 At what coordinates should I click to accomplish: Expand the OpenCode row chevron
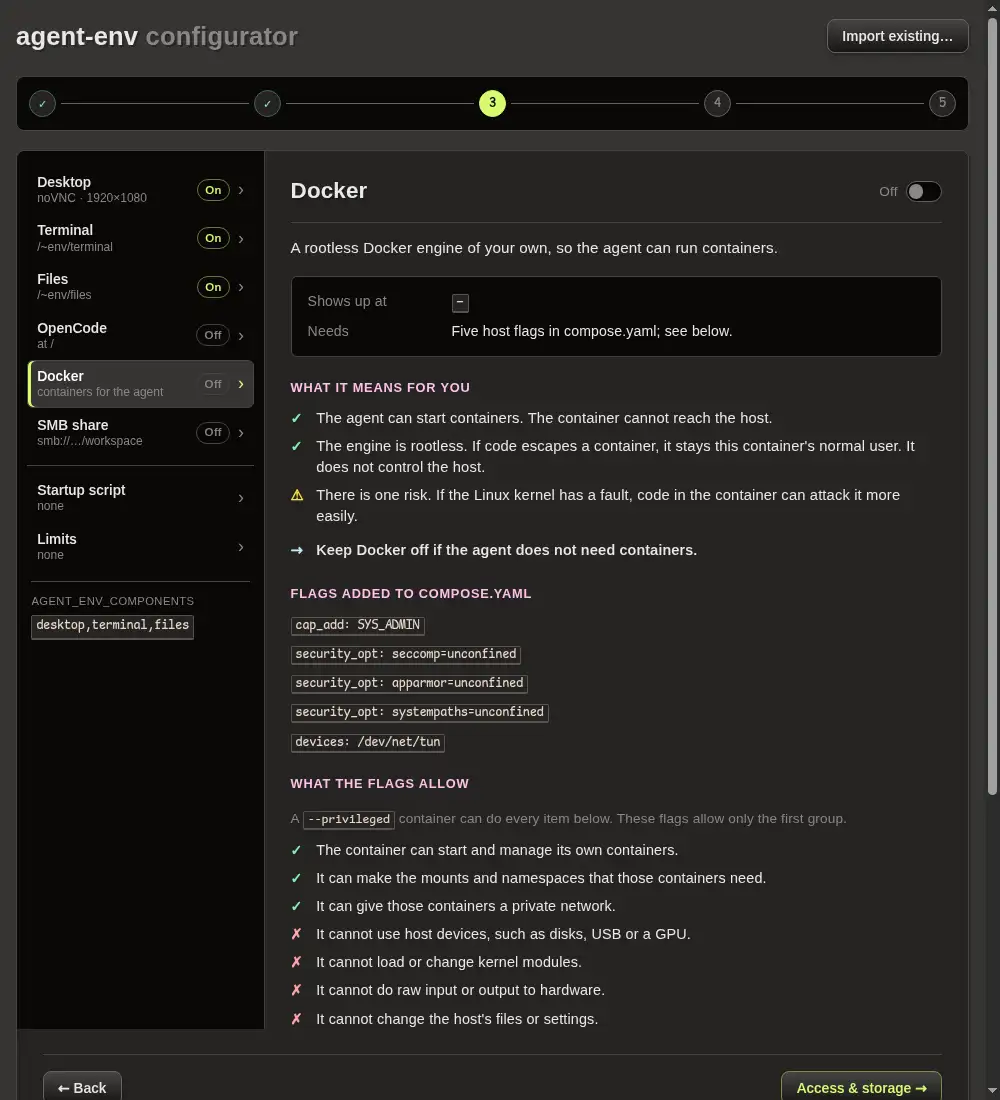click(x=241, y=335)
